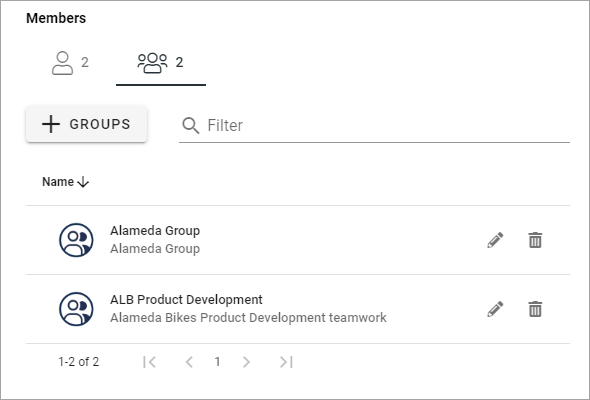Select the groups tab with three people

tap(161, 63)
